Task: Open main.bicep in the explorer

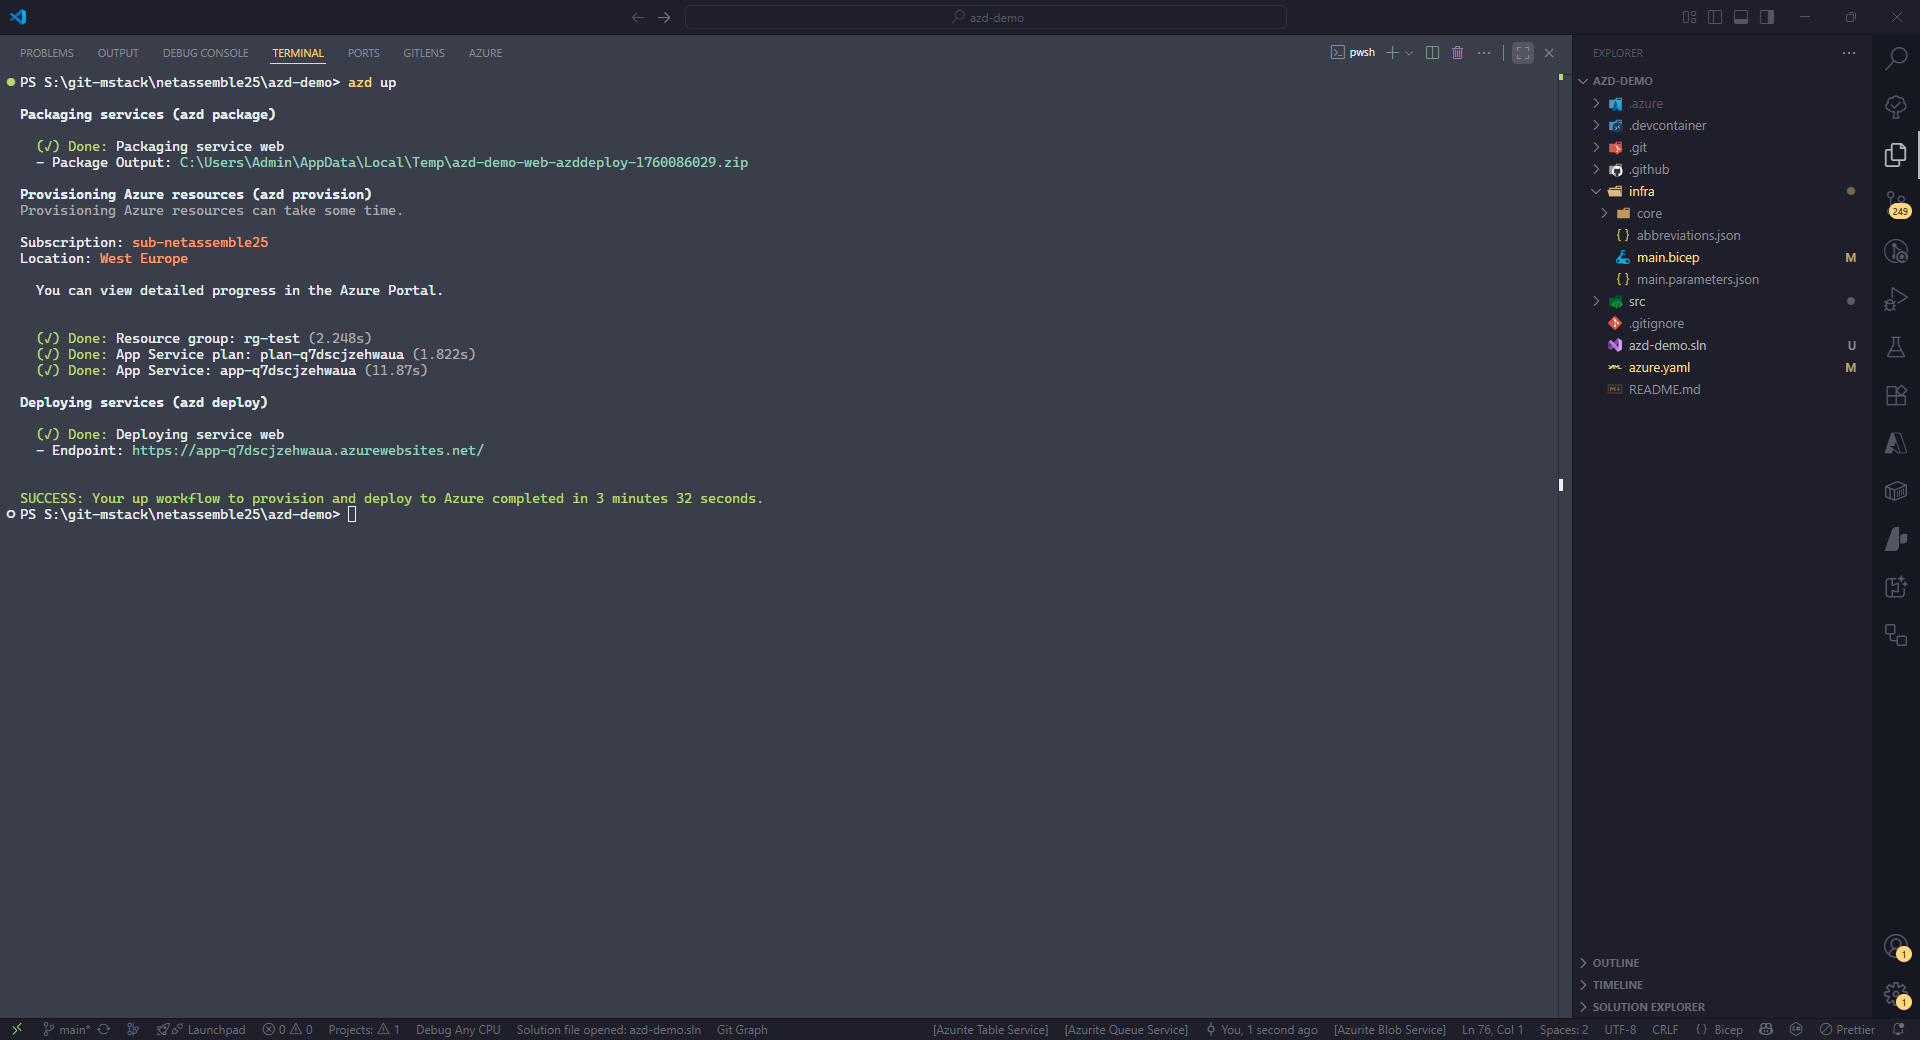Action: point(1667,257)
